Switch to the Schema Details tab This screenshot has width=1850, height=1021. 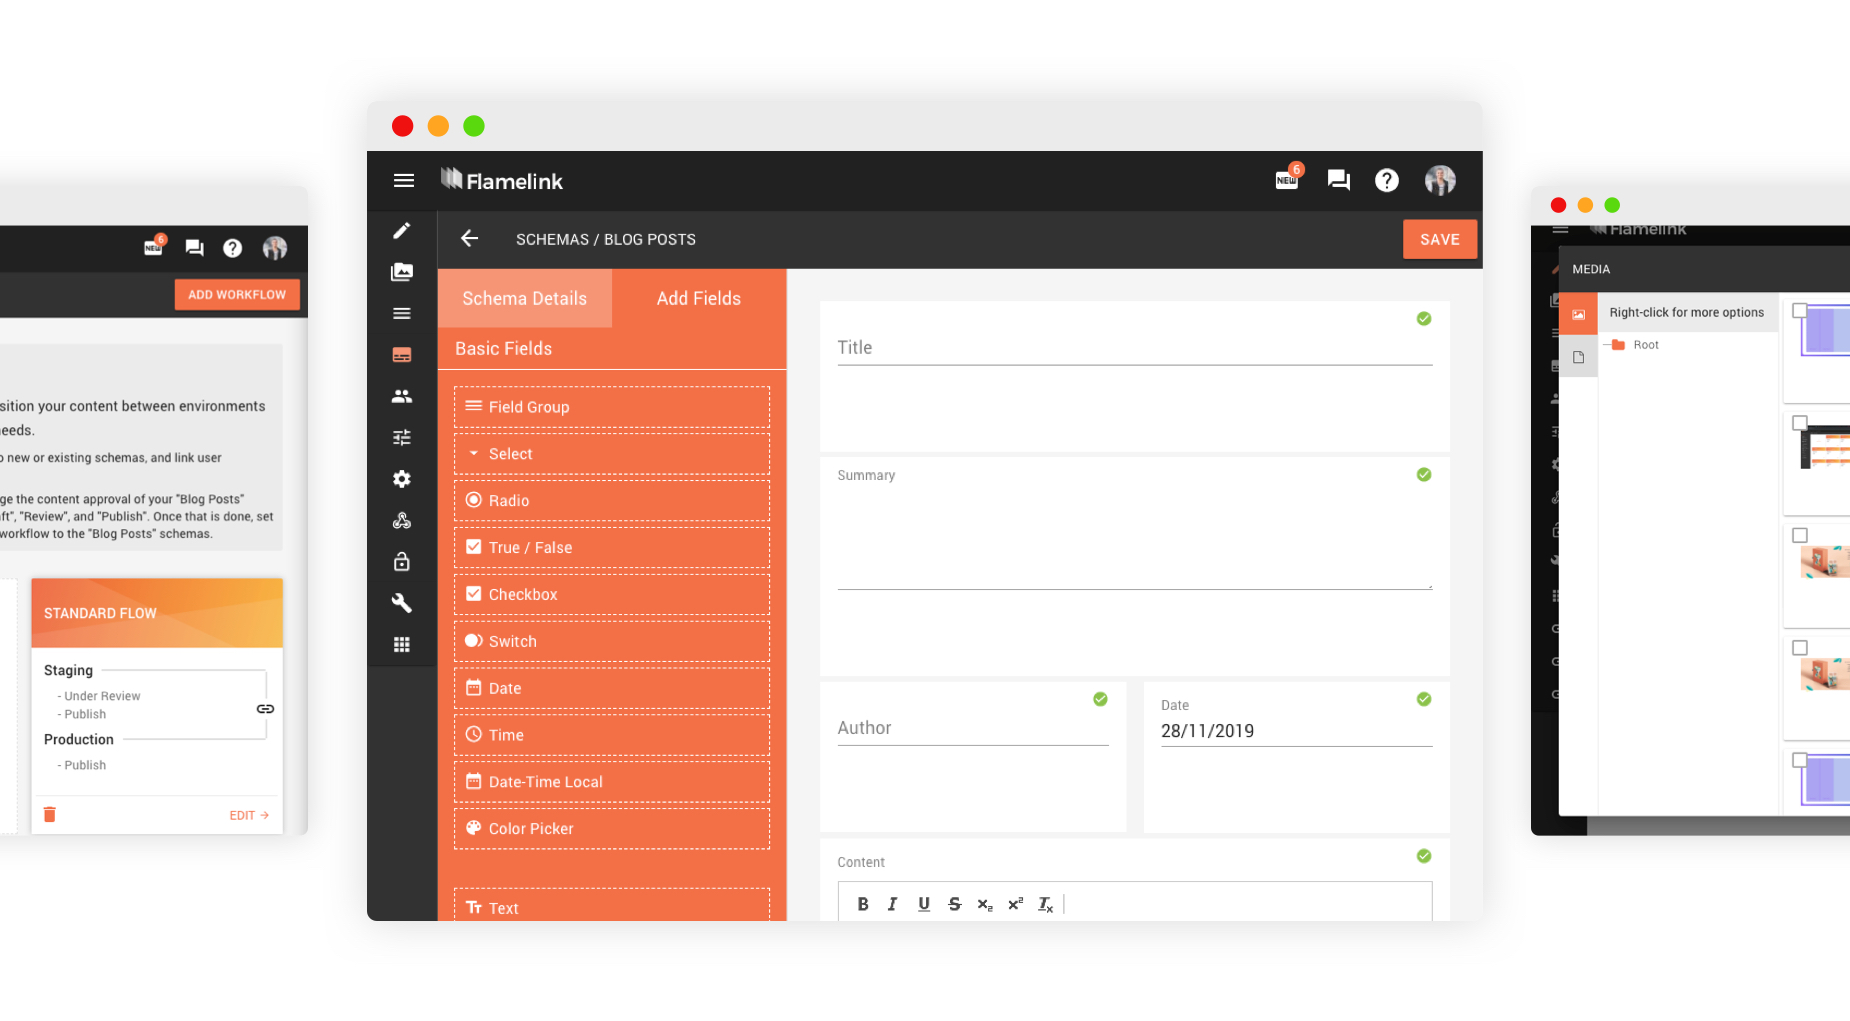pos(525,298)
